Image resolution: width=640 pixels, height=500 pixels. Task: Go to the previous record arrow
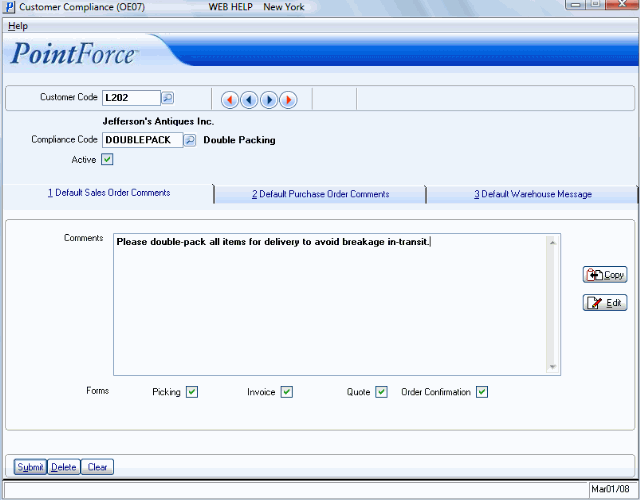click(249, 100)
